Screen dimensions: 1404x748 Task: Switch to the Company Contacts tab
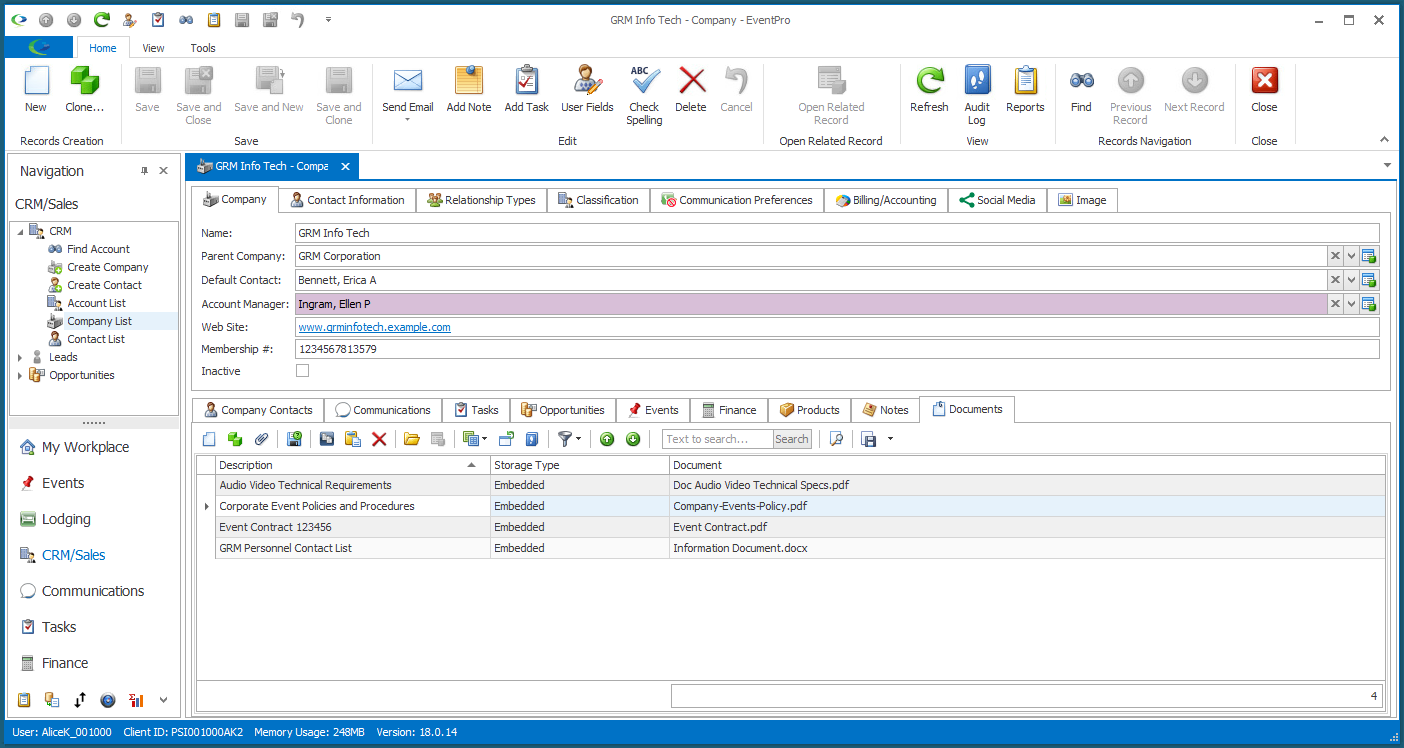tap(258, 410)
